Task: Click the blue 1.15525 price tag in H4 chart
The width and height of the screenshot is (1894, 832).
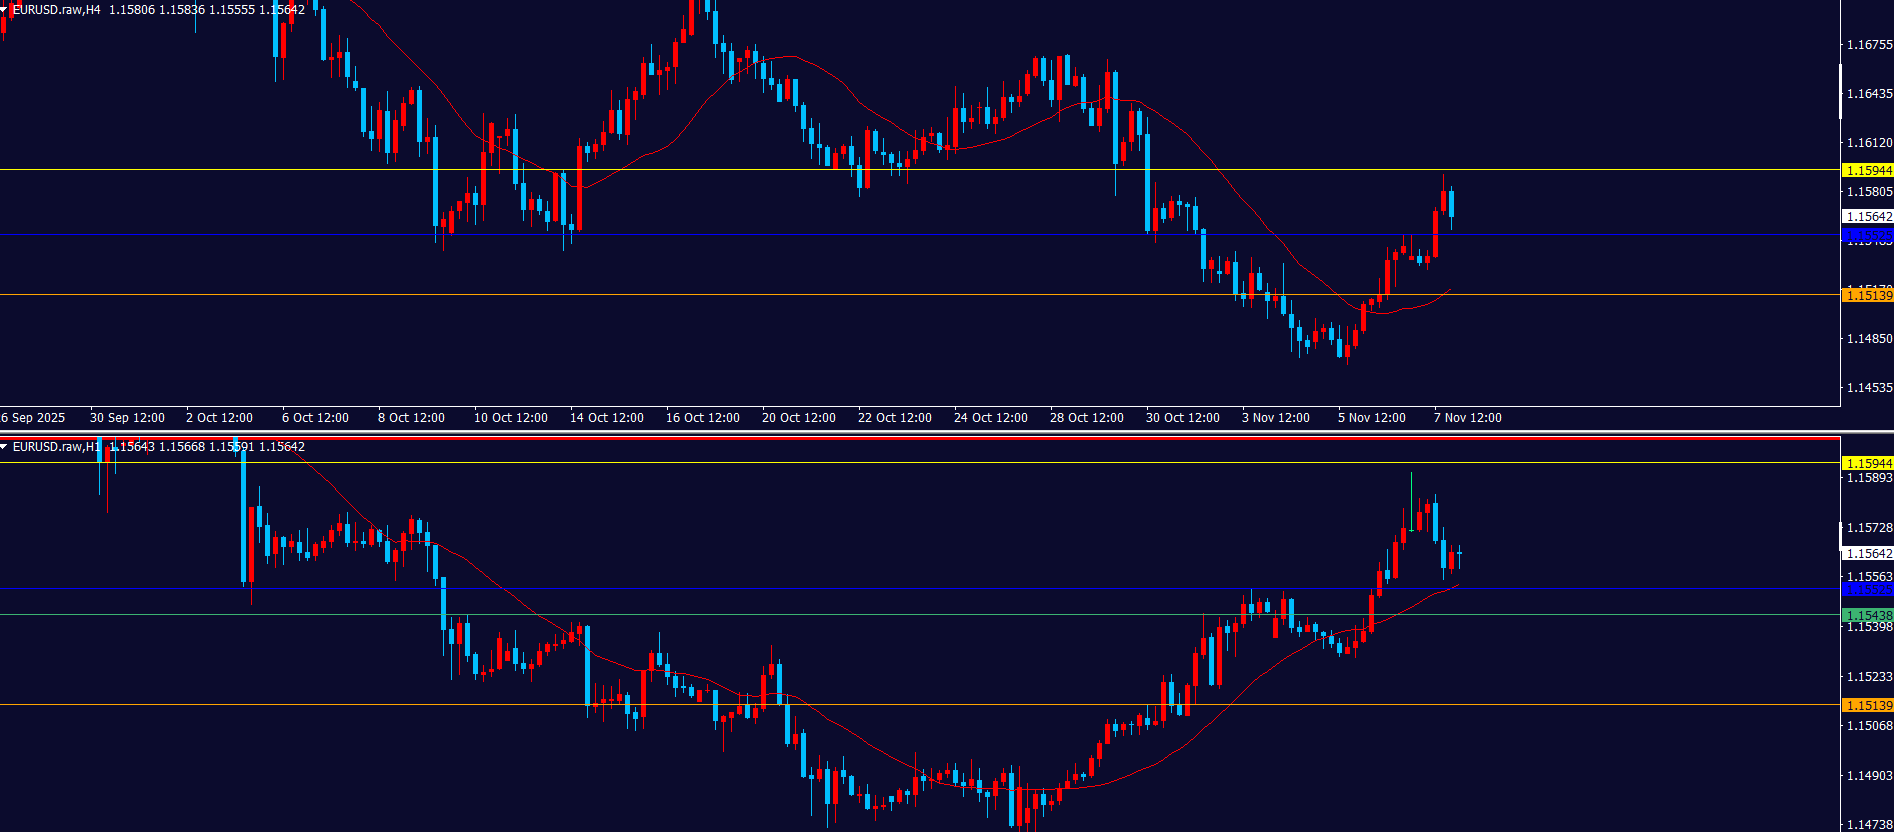Action: (x=1867, y=236)
